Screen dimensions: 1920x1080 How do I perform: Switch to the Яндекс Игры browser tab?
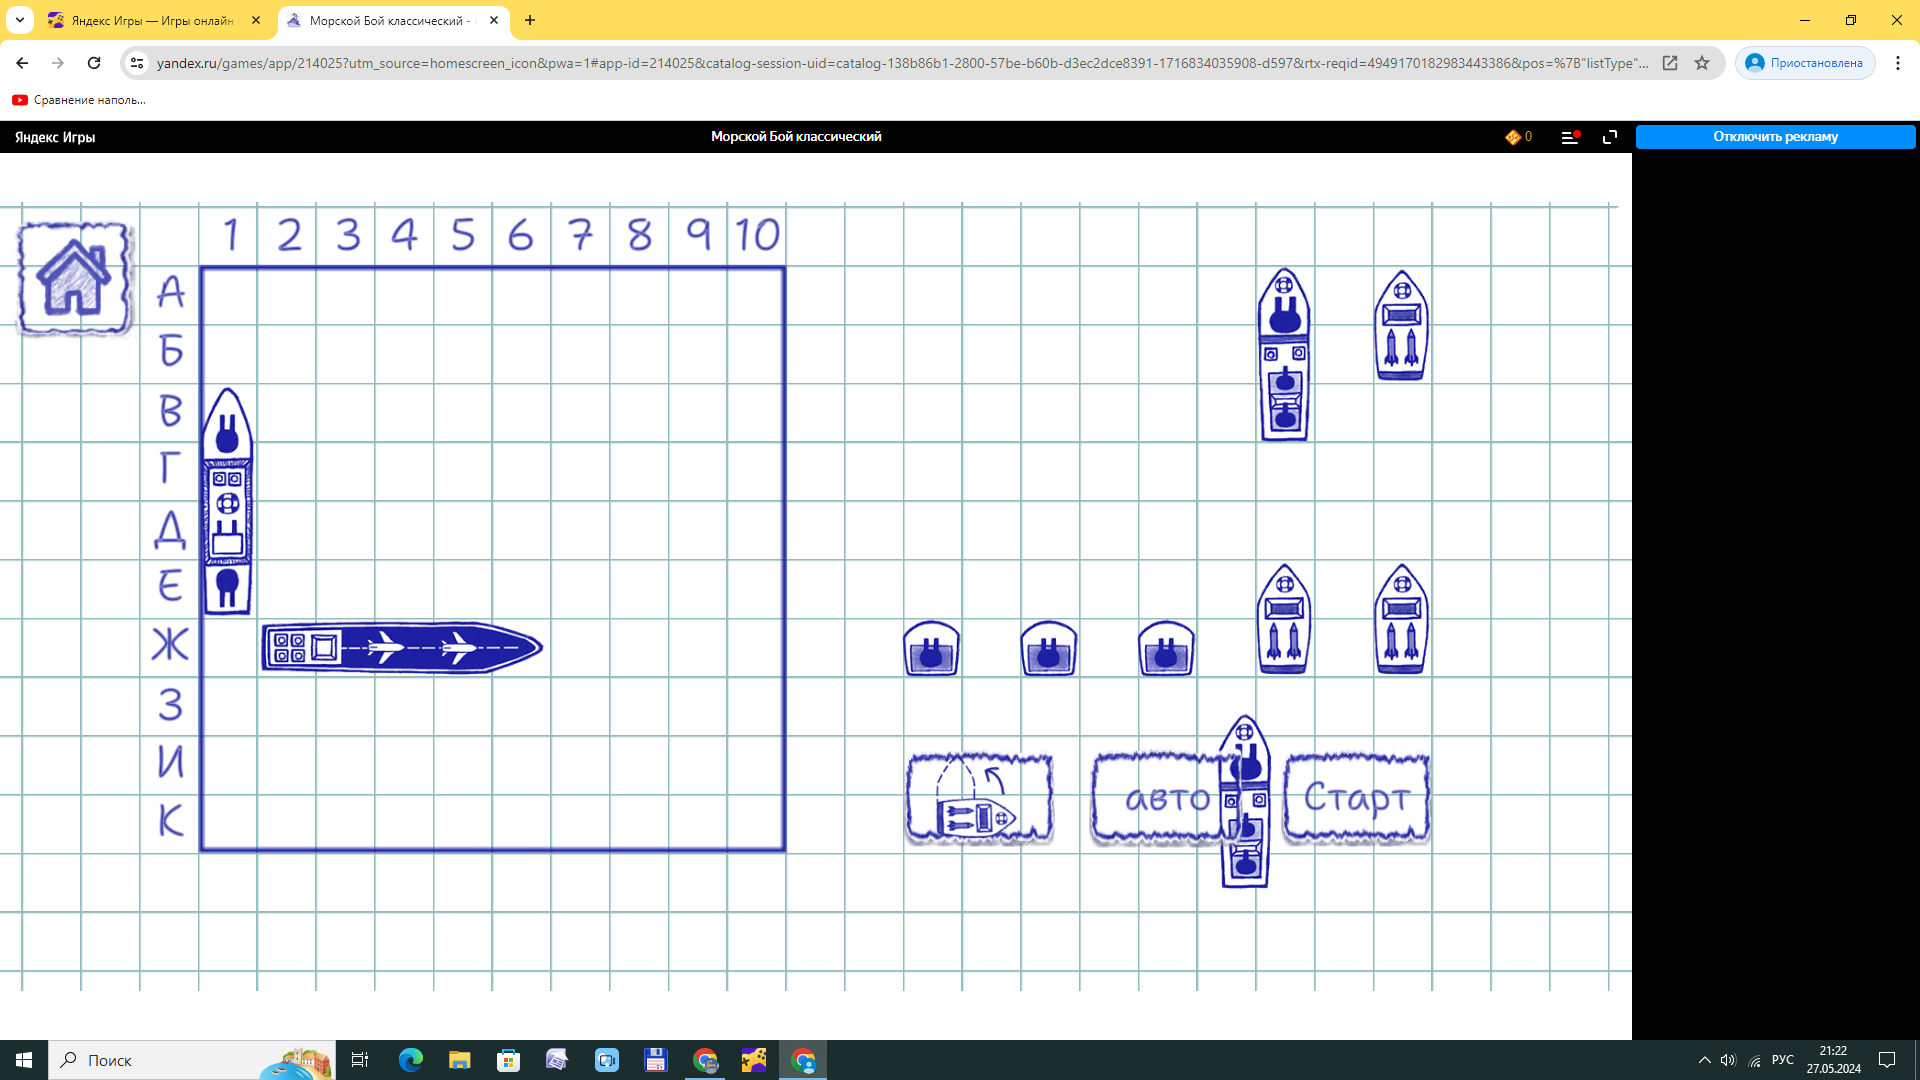click(152, 20)
